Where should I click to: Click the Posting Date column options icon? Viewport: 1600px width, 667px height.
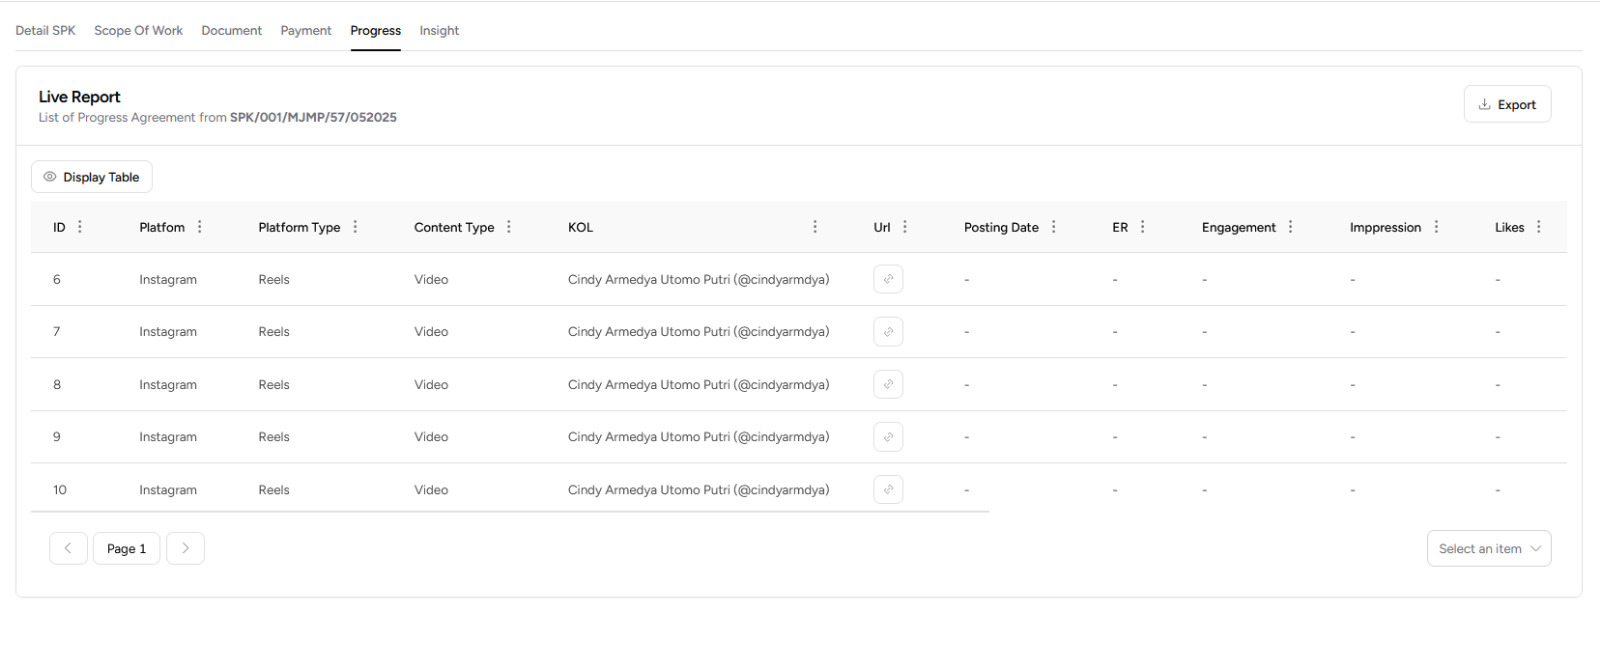point(1053,227)
